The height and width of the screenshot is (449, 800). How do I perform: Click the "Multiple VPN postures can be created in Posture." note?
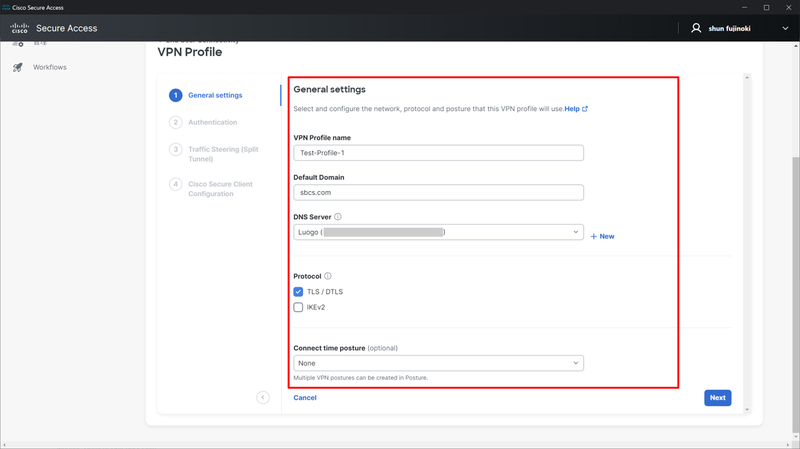361,378
